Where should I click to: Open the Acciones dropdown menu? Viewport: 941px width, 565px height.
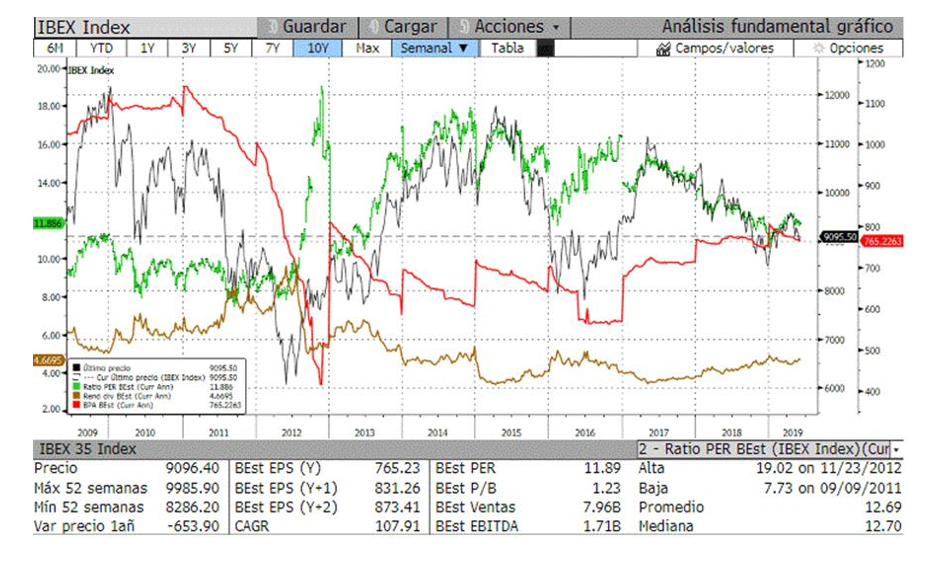(509, 27)
